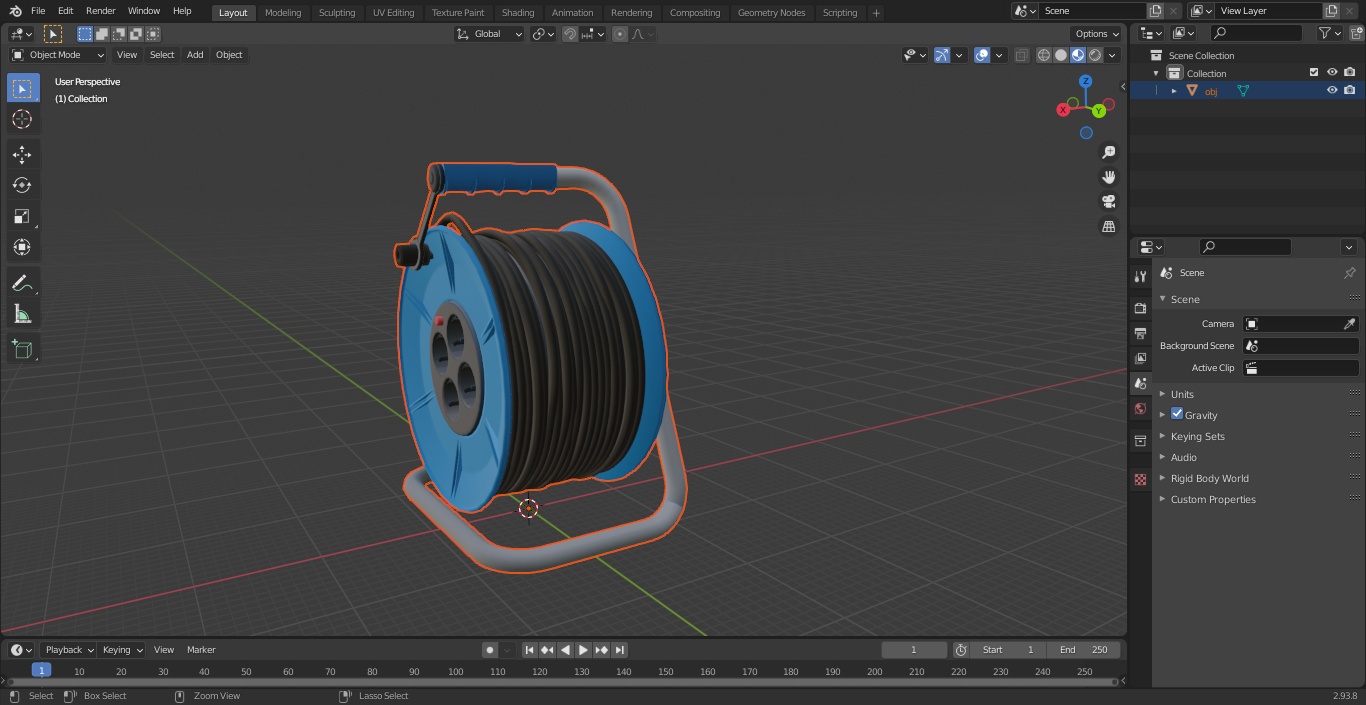This screenshot has height=705, width=1366.
Task: Disable Collection in renders via camera icon
Action: 1350,72
